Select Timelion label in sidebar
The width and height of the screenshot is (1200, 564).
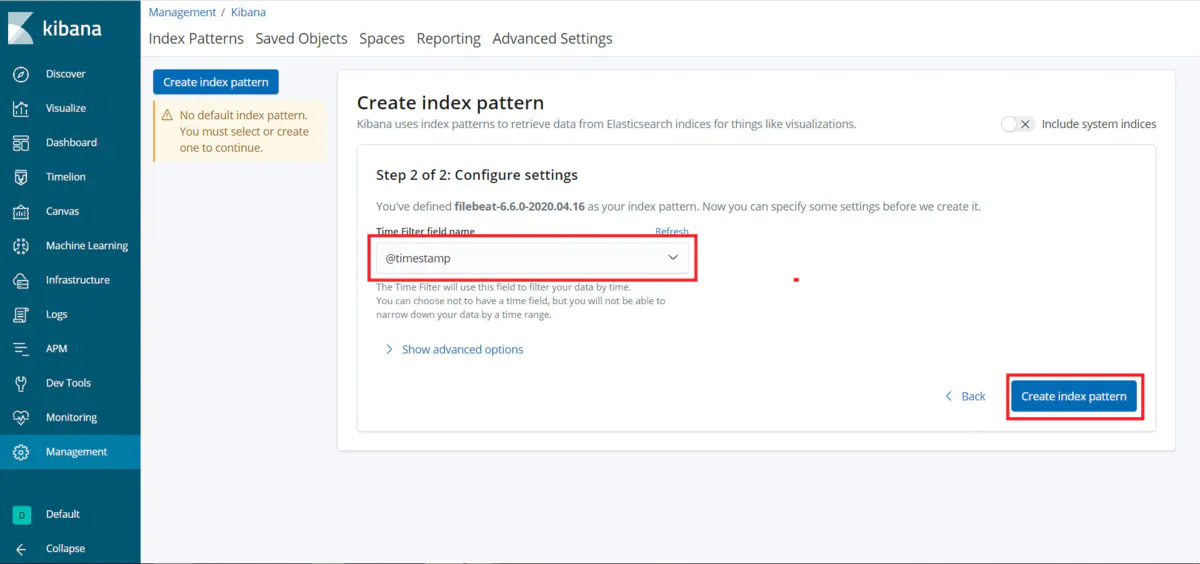66,177
